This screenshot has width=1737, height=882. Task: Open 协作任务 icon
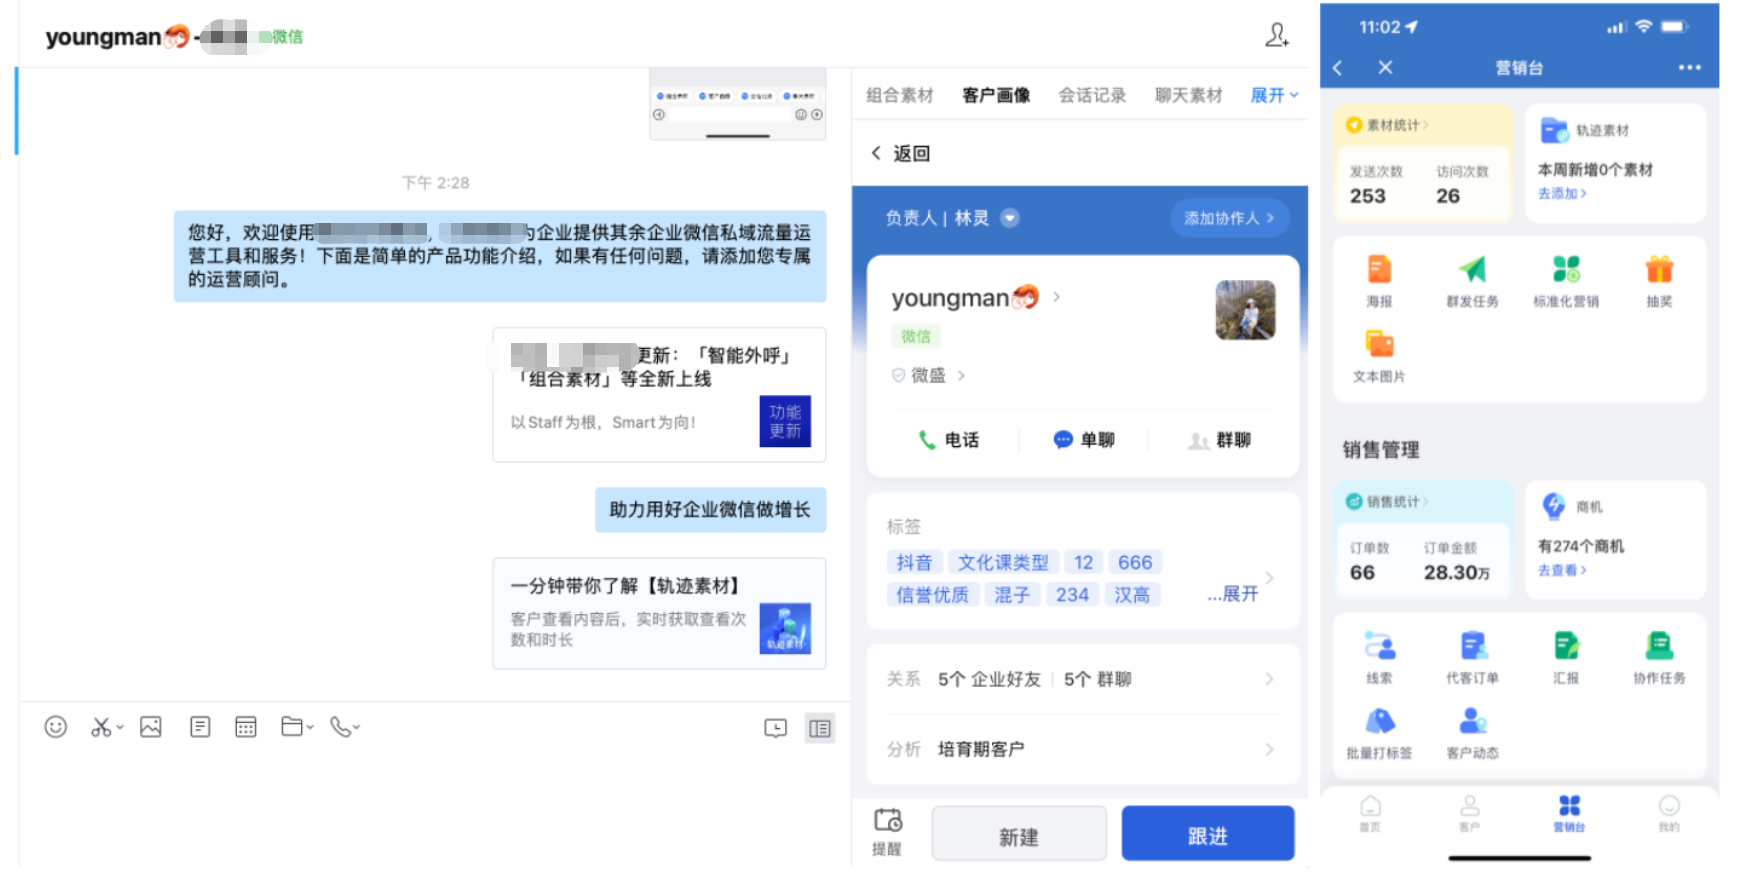point(1659,657)
